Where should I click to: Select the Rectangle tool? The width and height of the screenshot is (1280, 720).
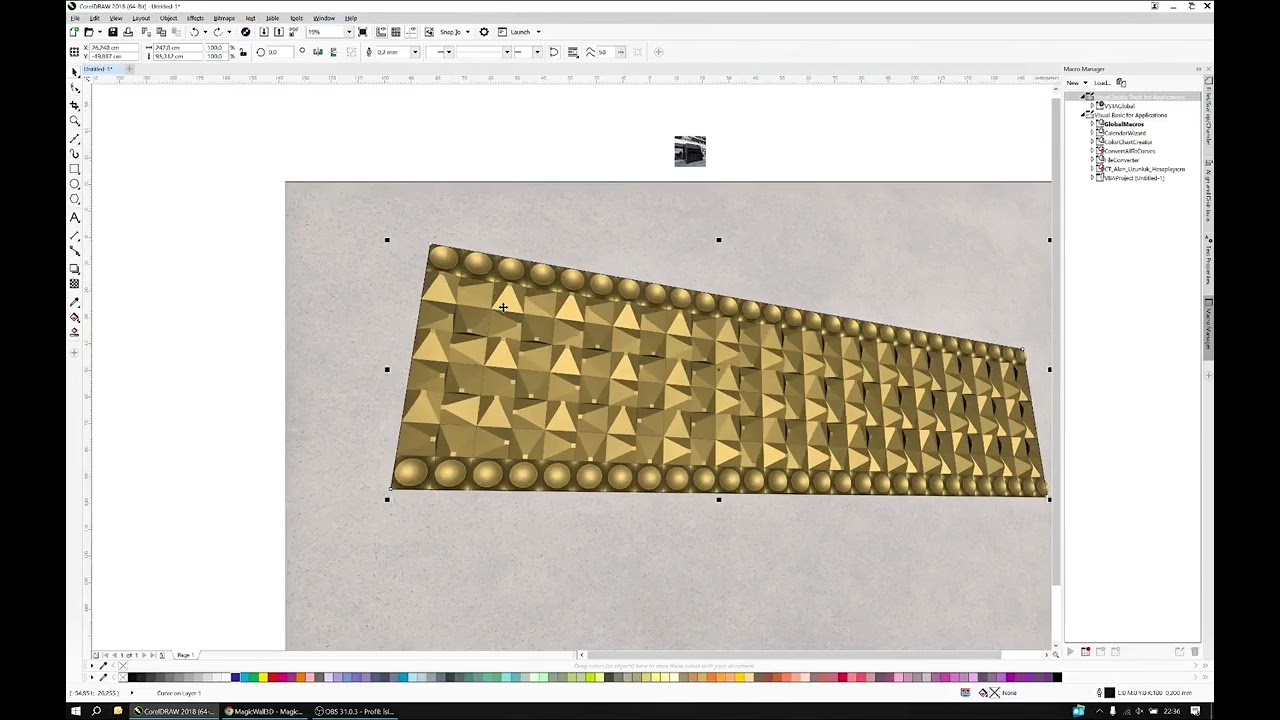click(75, 170)
